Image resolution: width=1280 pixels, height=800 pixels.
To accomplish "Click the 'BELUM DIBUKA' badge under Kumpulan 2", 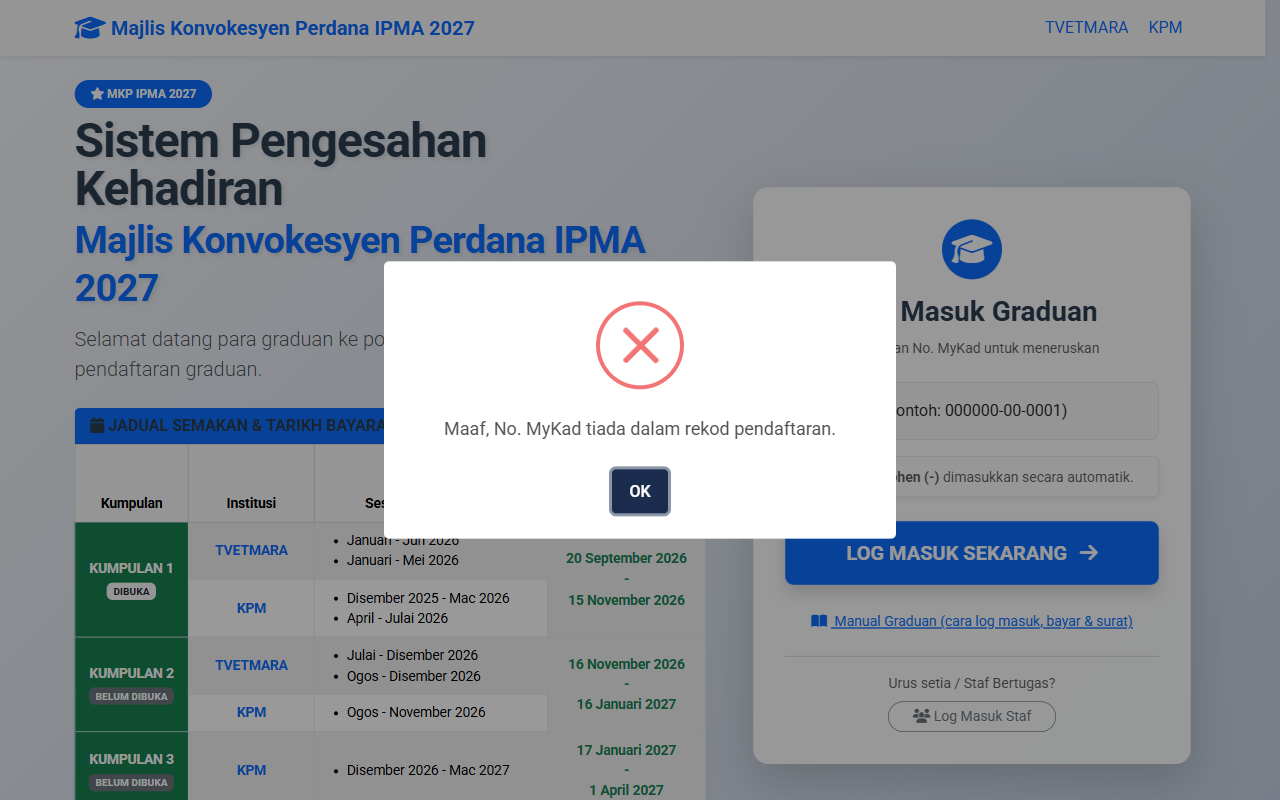I will 131,696.
